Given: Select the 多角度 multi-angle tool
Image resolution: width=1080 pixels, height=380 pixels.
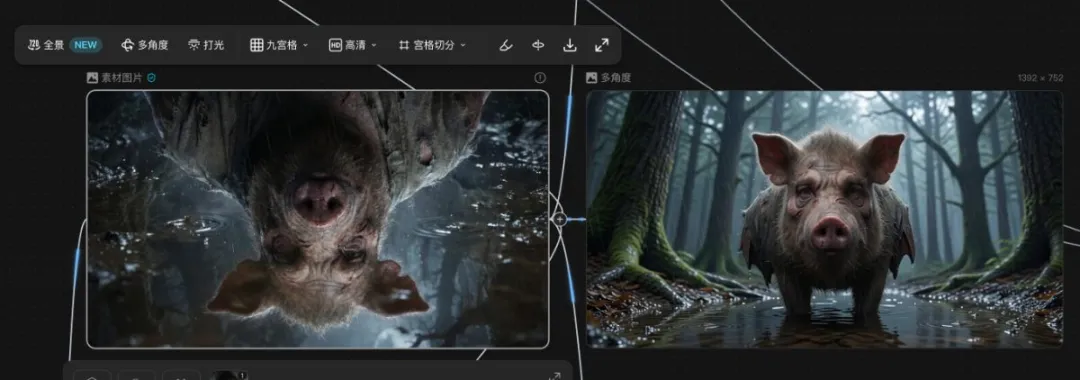Looking at the screenshot, I should (145, 45).
